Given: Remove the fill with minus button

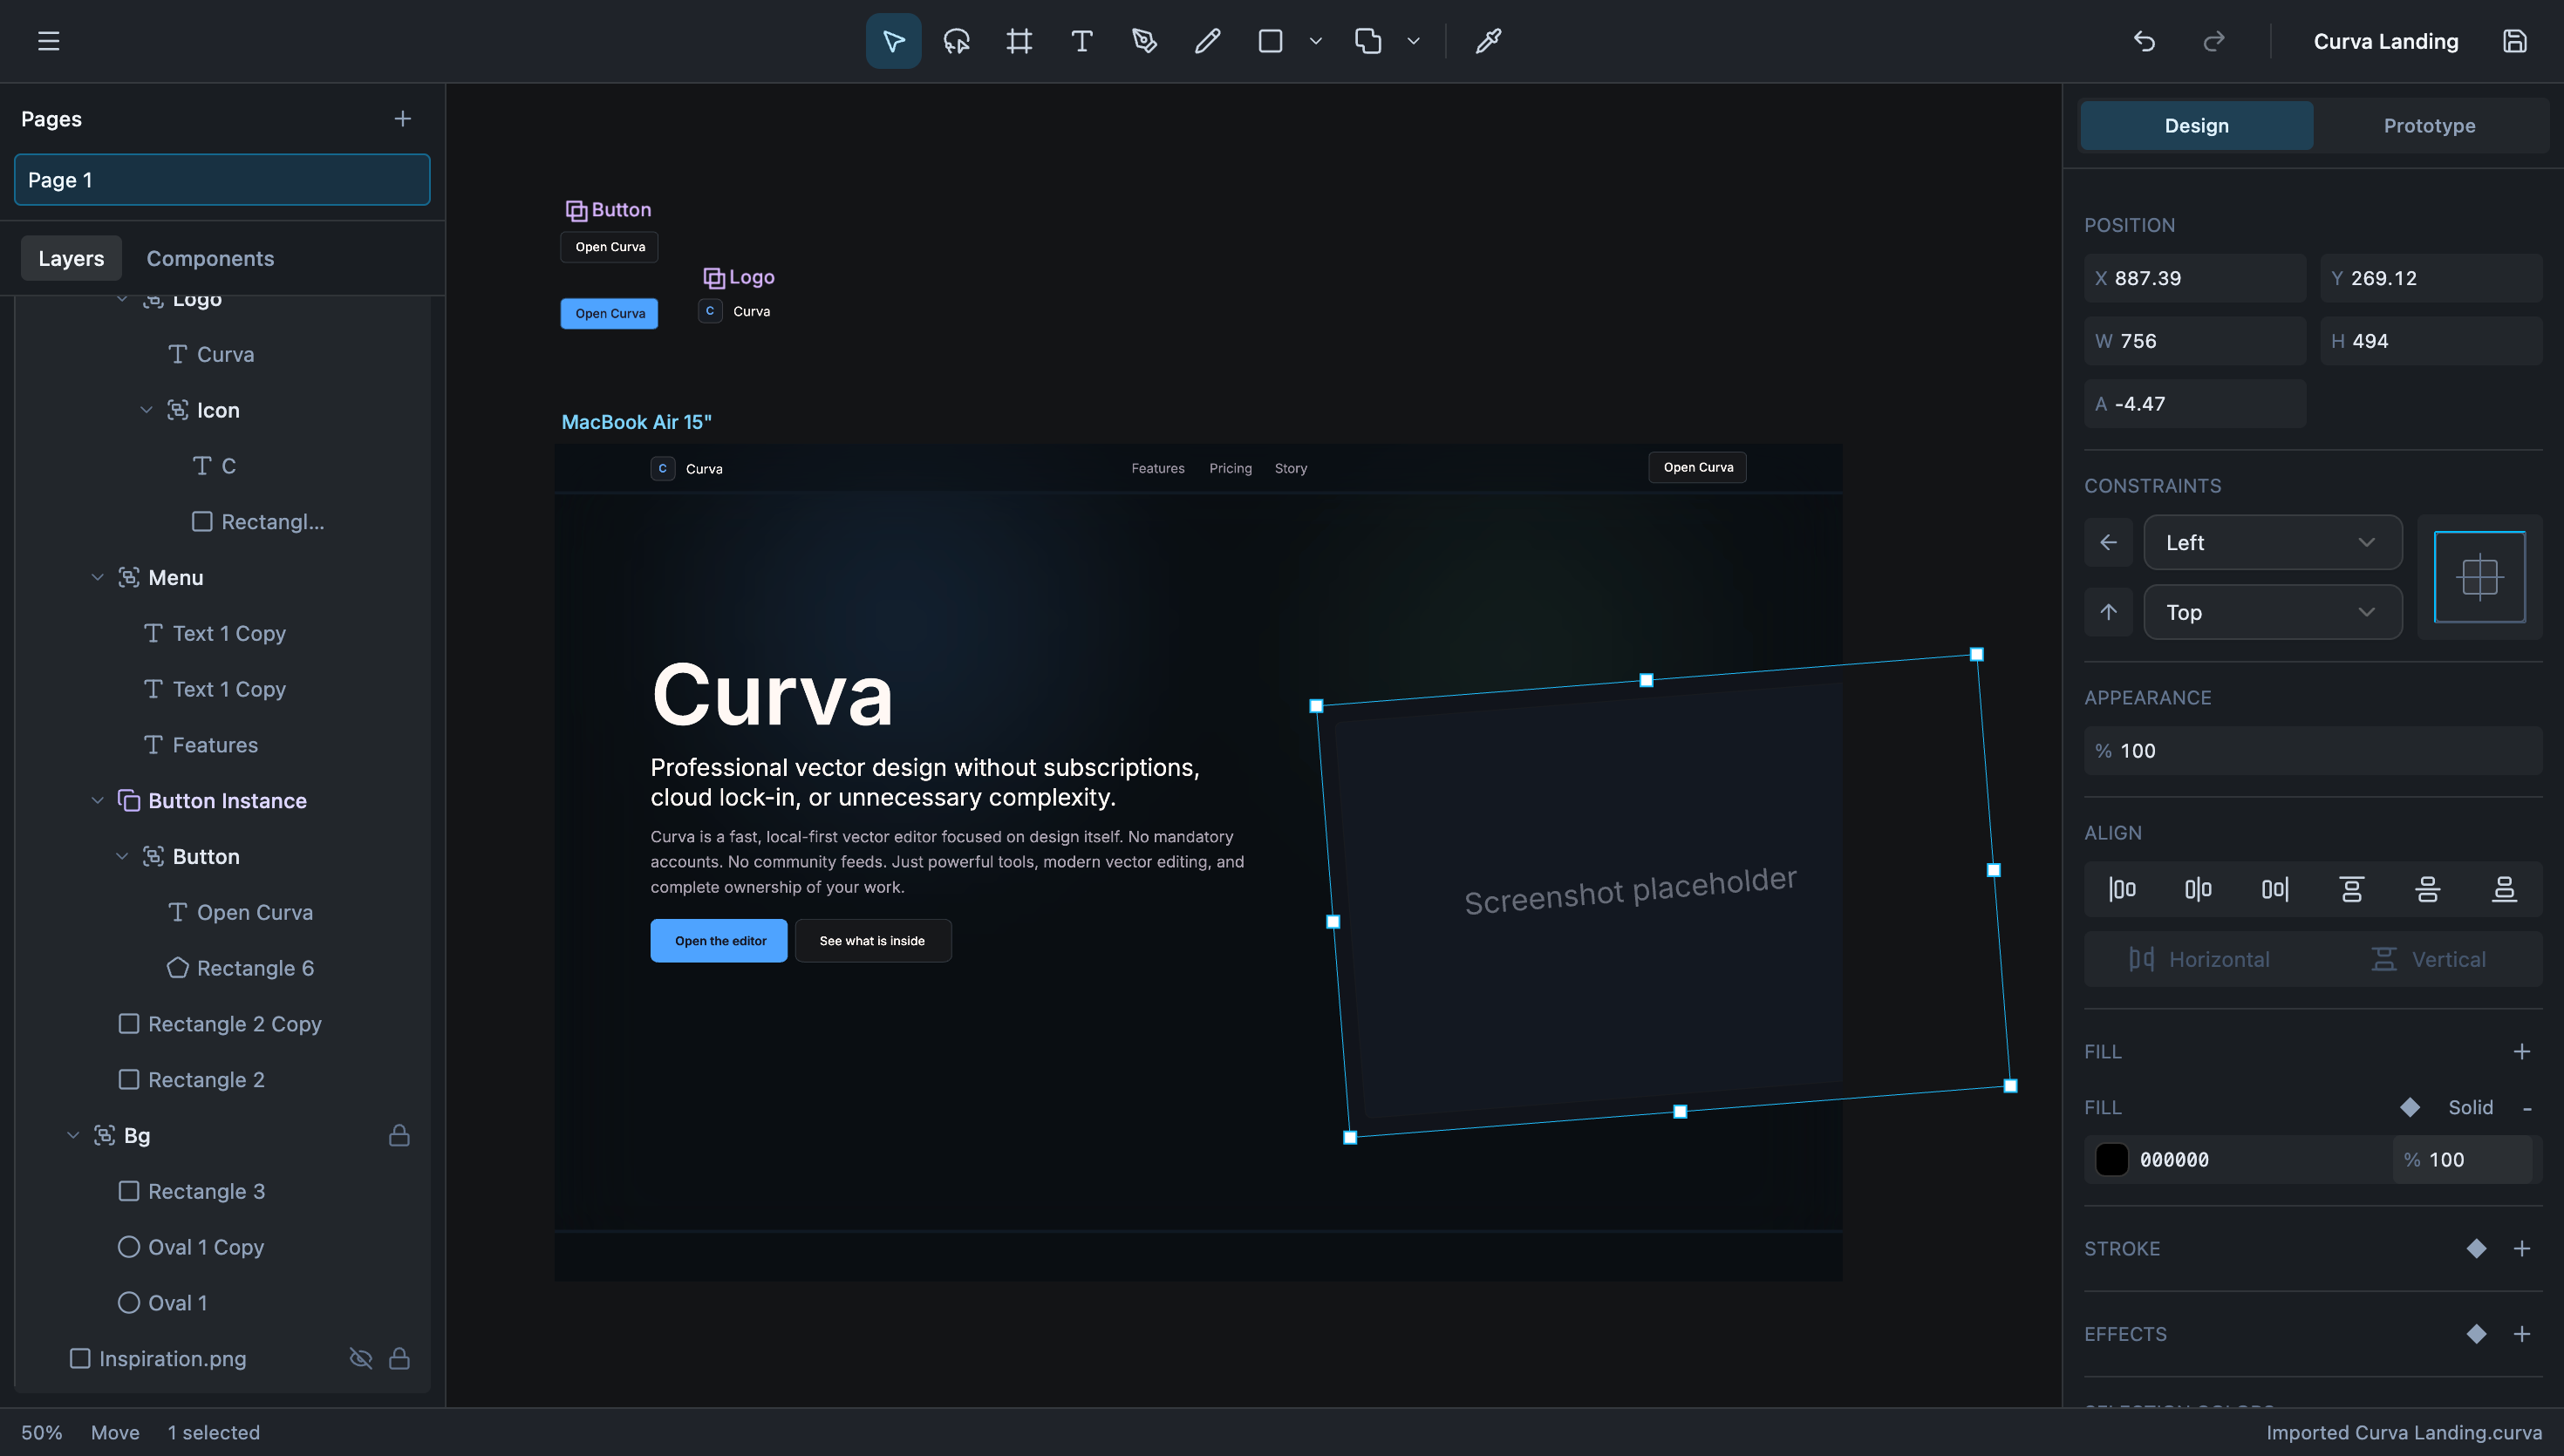Looking at the screenshot, I should coord(2527,1108).
